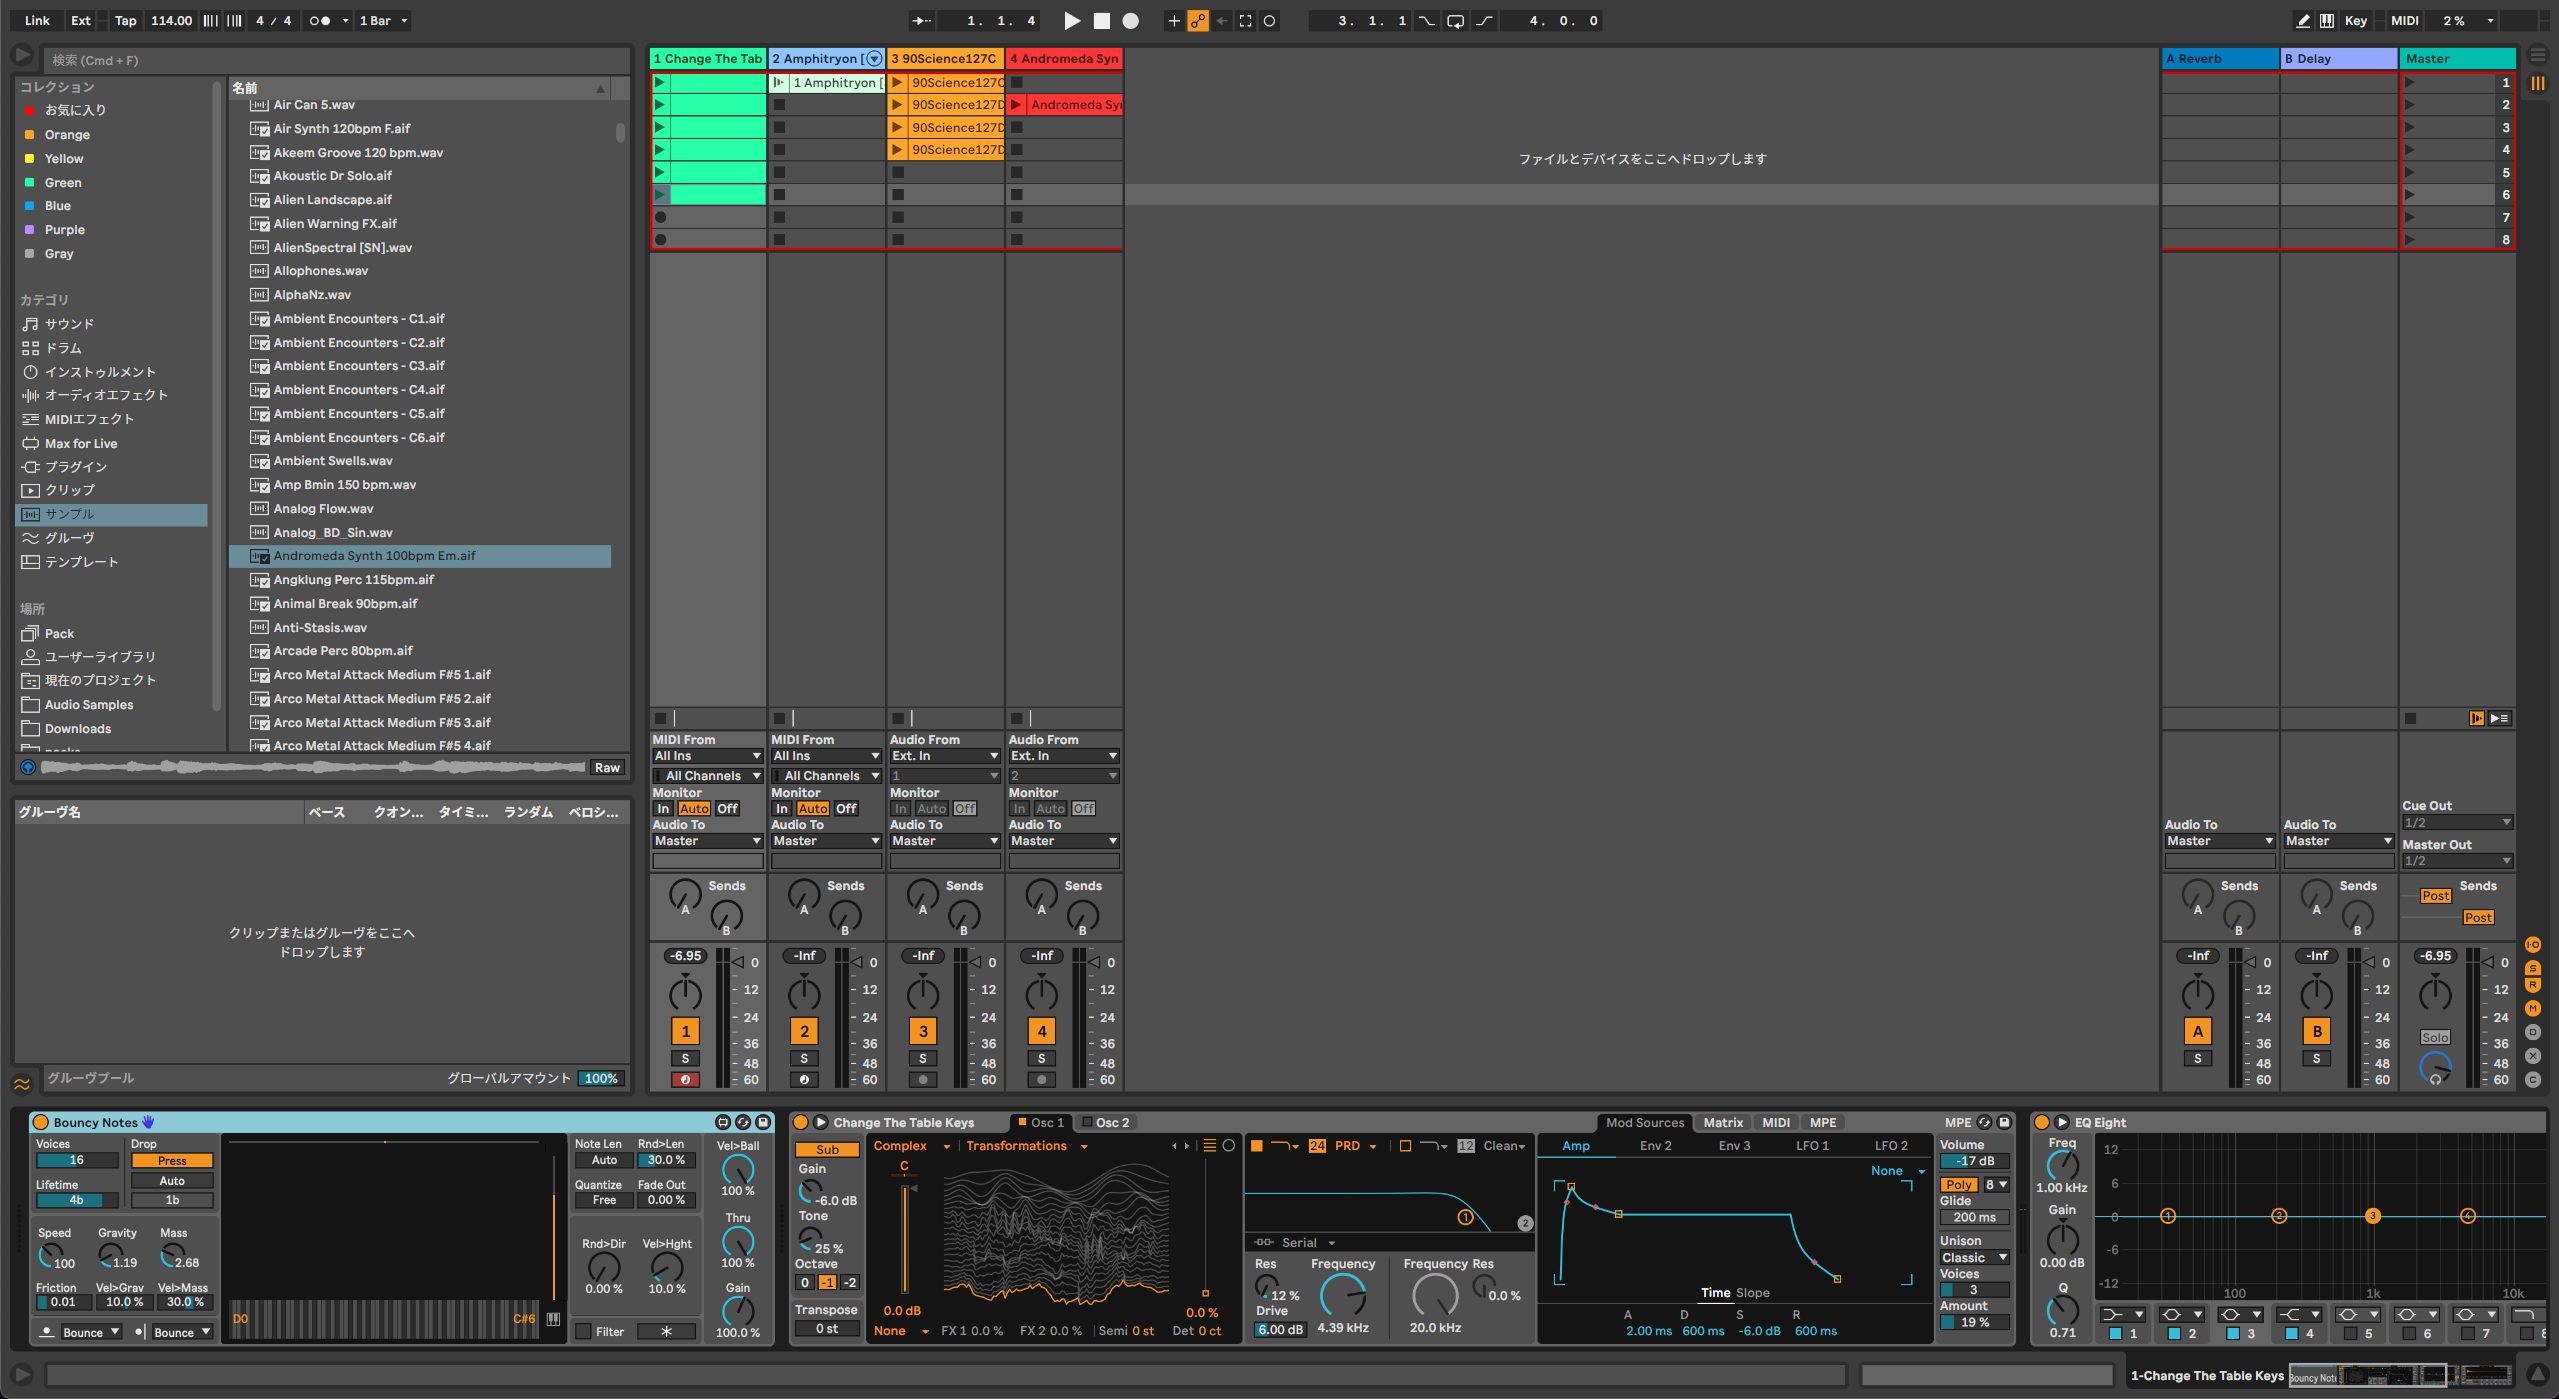Open the Mod Sources tab
The height and width of the screenshot is (1399, 2559).
pyautogui.click(x=1644, y=1122)
